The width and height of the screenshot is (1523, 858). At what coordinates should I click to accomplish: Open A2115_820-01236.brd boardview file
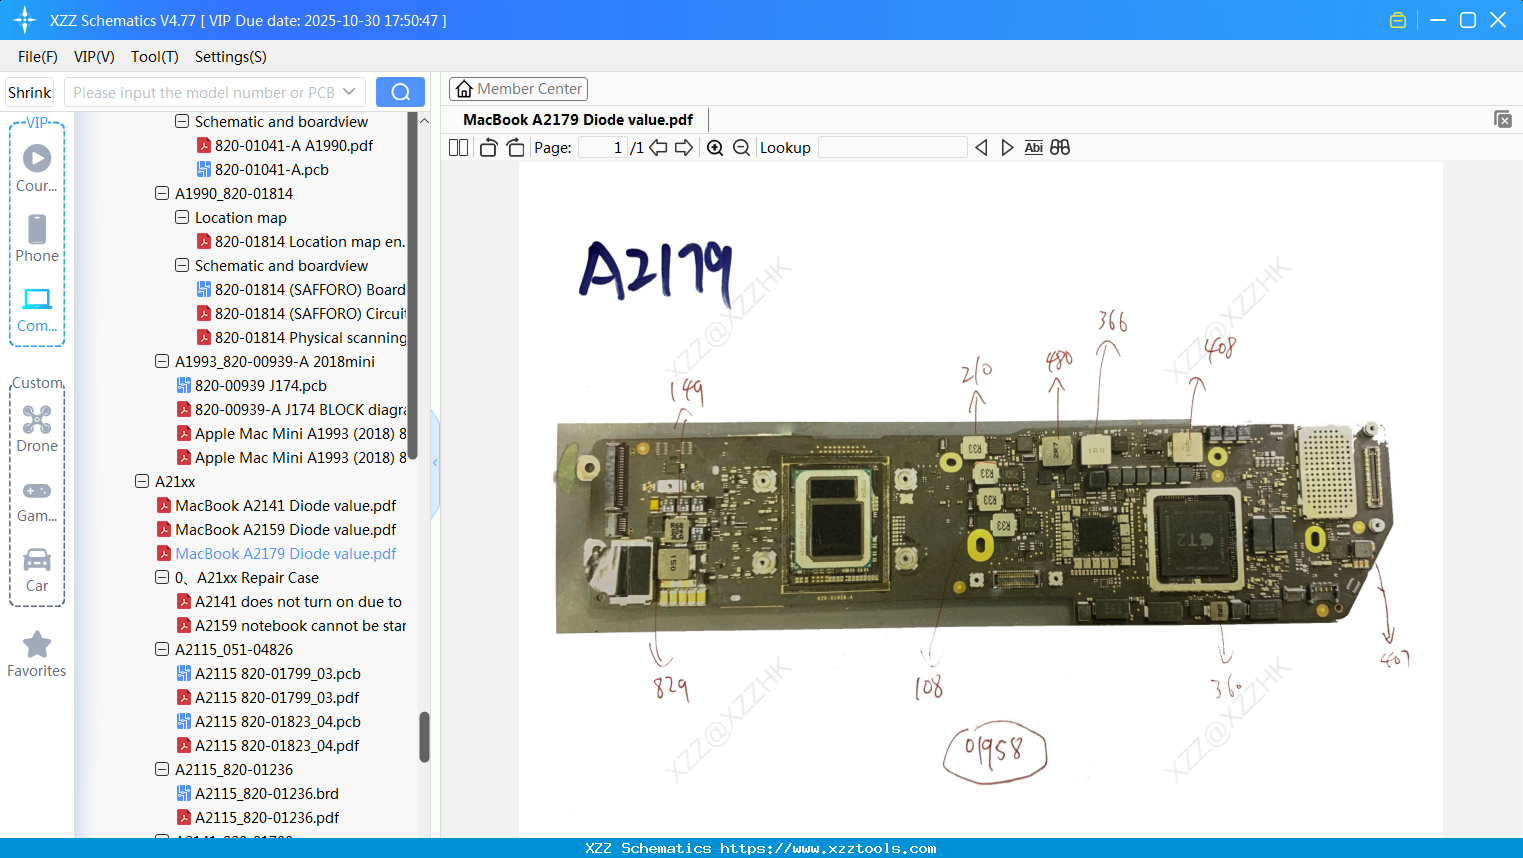(267, 793)
